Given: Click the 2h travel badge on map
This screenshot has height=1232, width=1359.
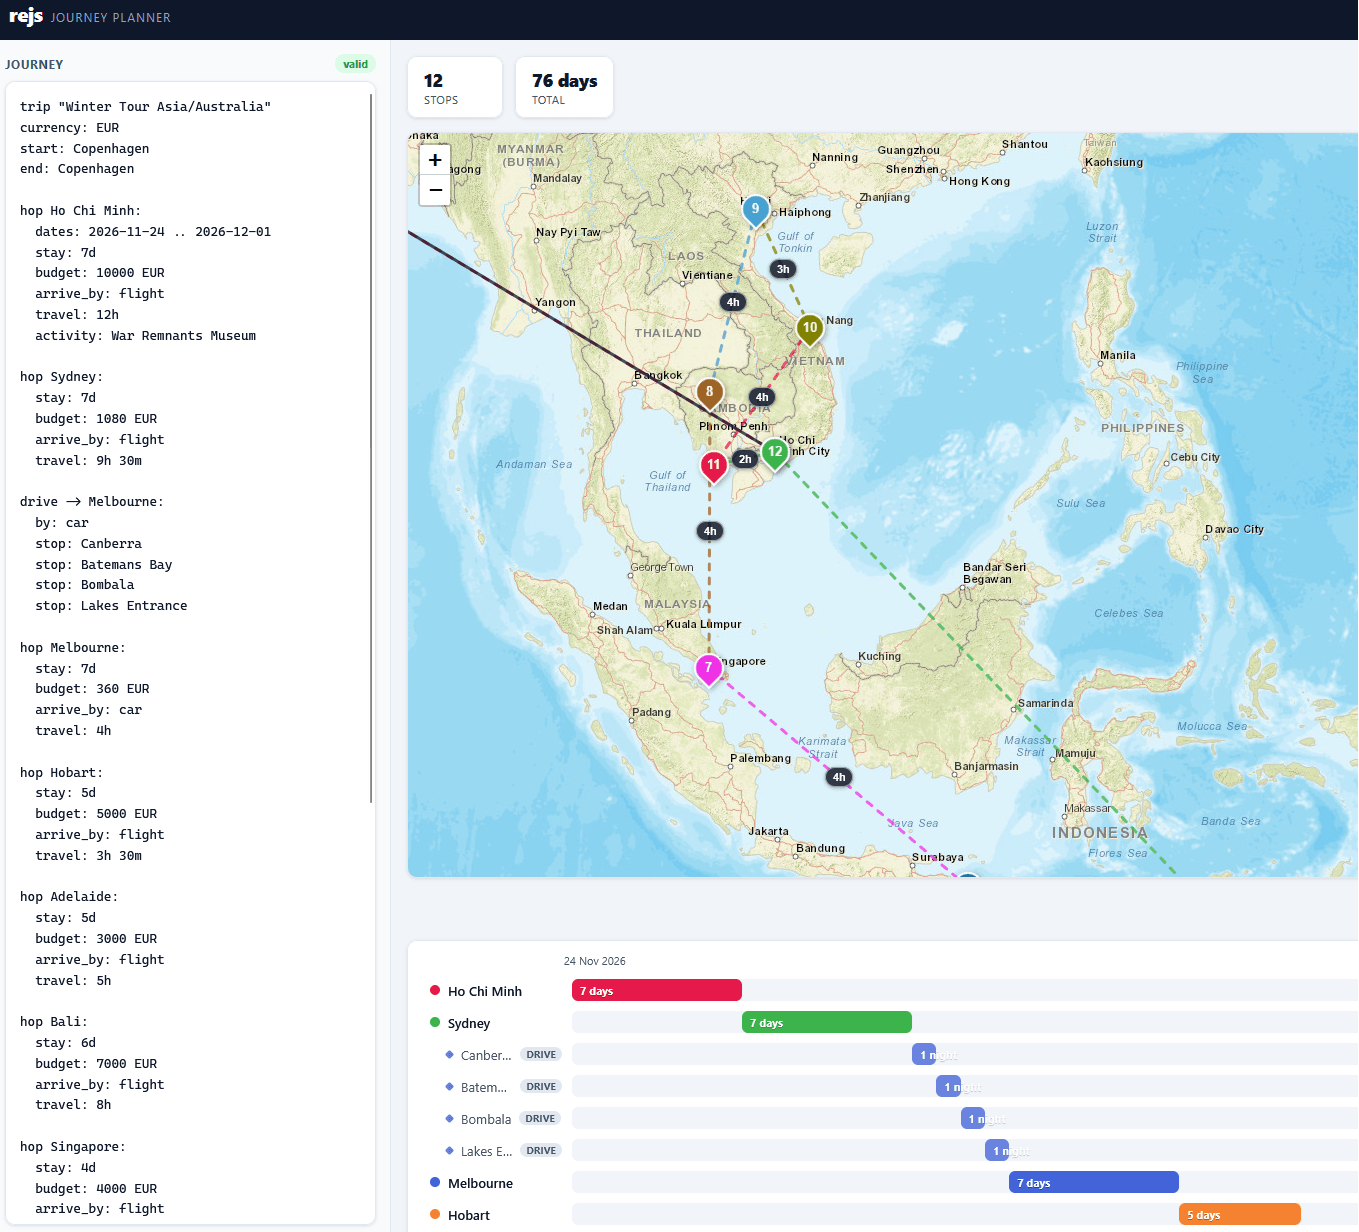Looking at the screenshot, I should click(x=745, y=459).
